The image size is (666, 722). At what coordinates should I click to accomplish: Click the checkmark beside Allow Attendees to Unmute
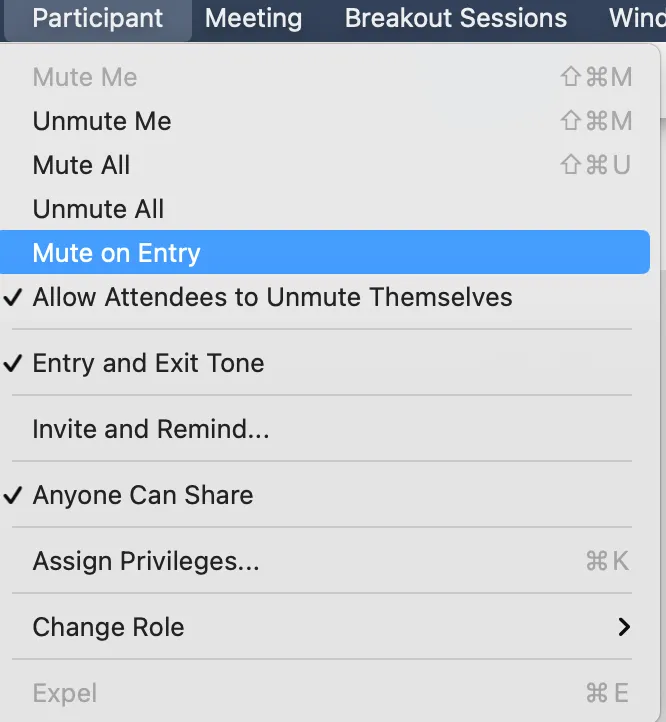click(13, 297)
